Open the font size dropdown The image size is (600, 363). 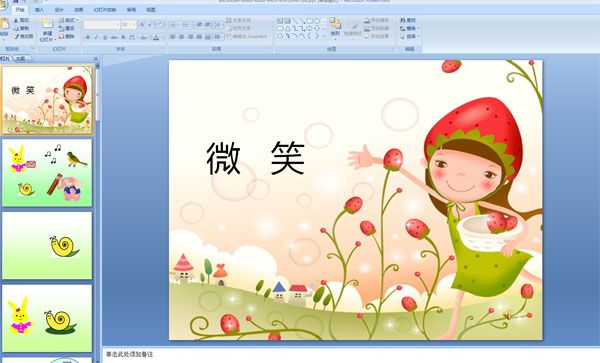(134, 25)
